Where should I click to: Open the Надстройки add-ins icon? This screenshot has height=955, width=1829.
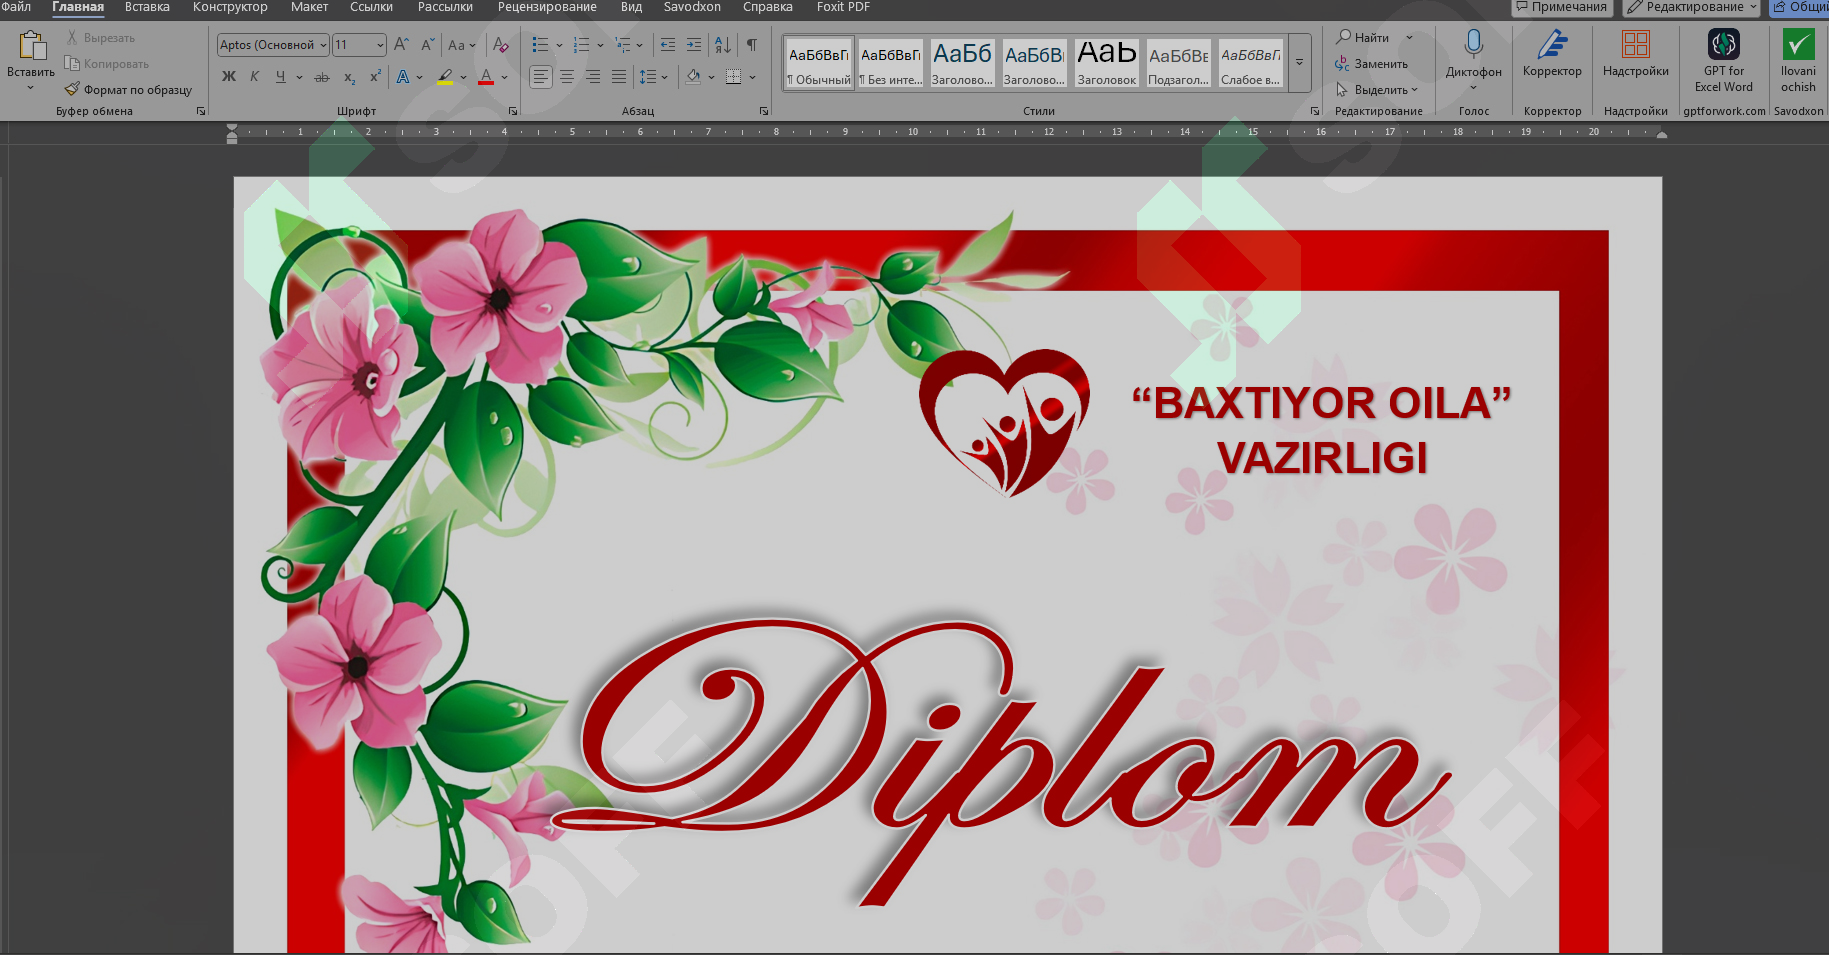tap(1635, 45)
